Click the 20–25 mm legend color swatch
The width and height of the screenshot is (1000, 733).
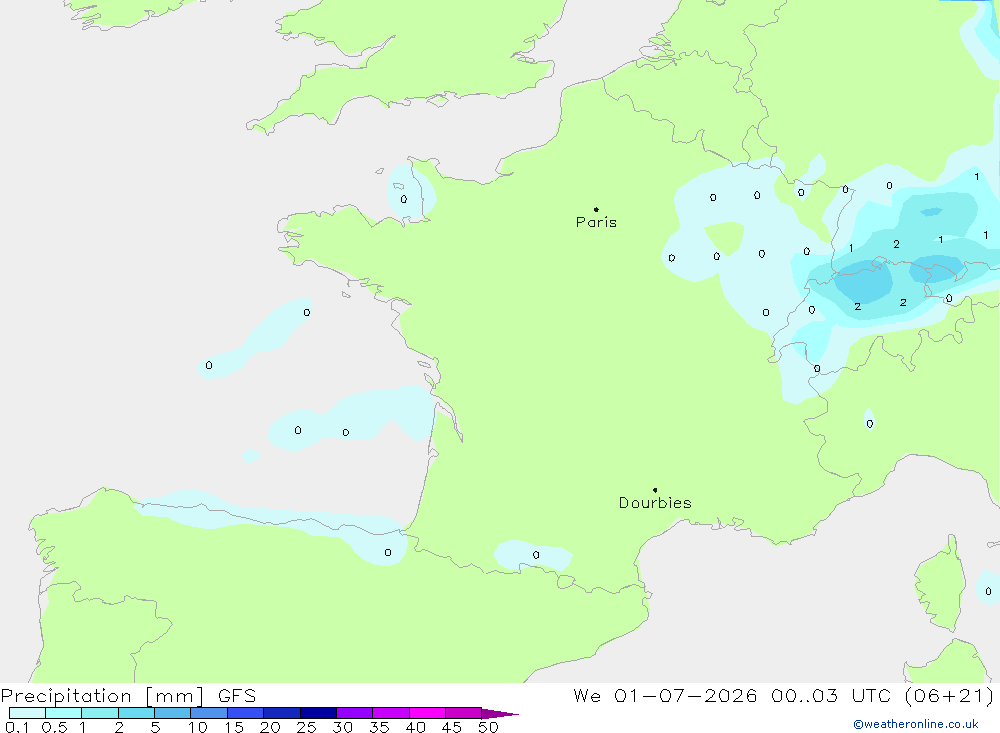[282, 713]
